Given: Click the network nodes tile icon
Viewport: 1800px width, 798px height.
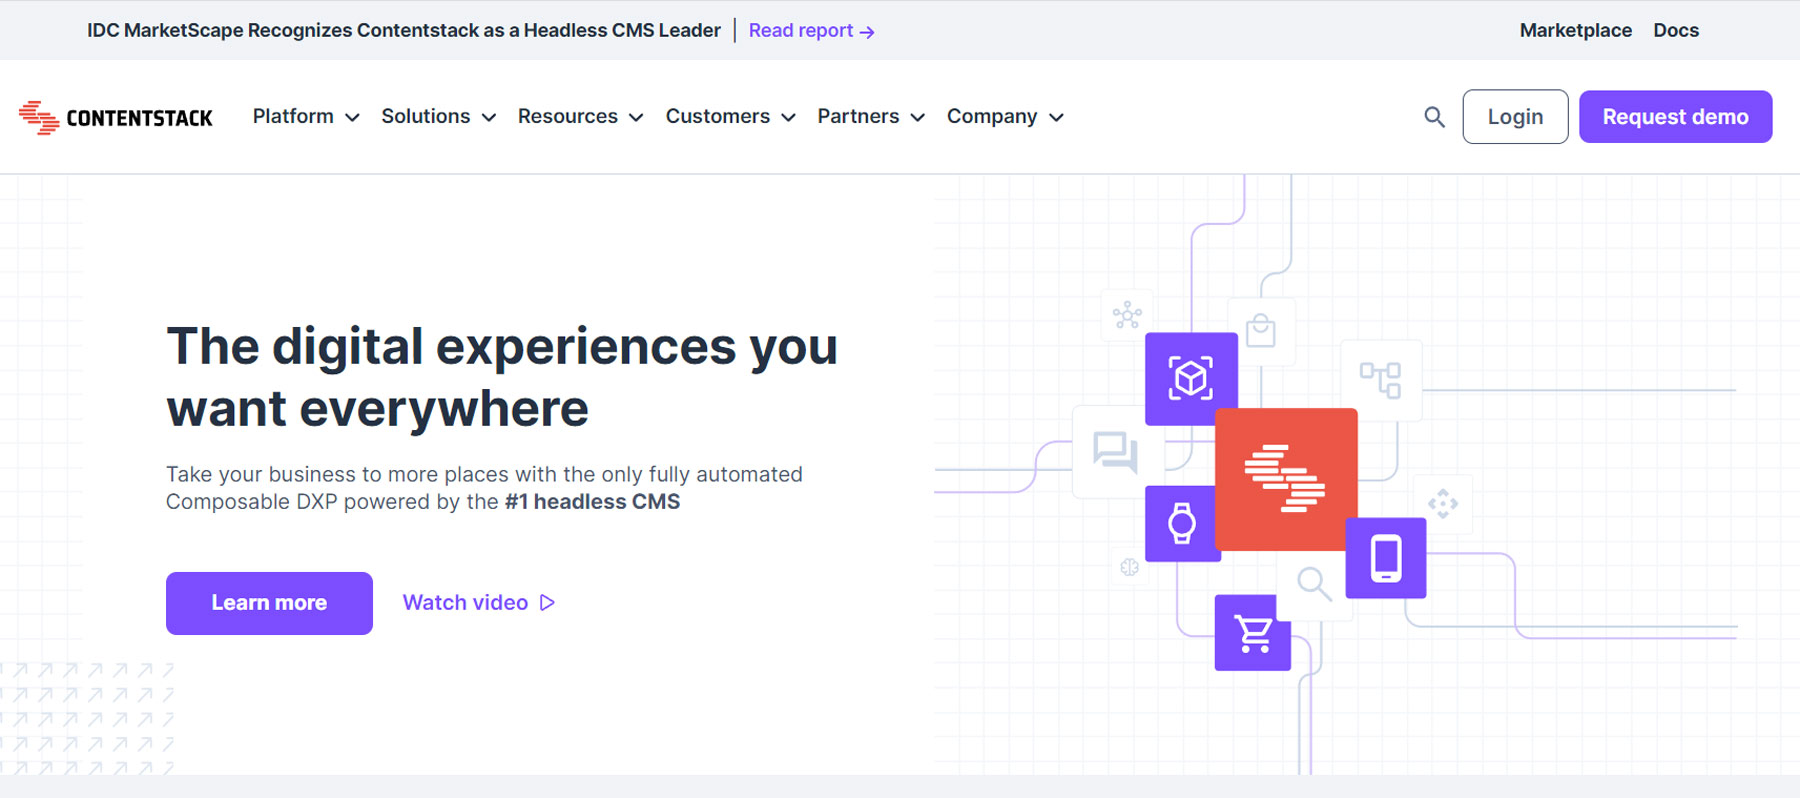Looking at the screenshot, I should [x=1127, y=315].
